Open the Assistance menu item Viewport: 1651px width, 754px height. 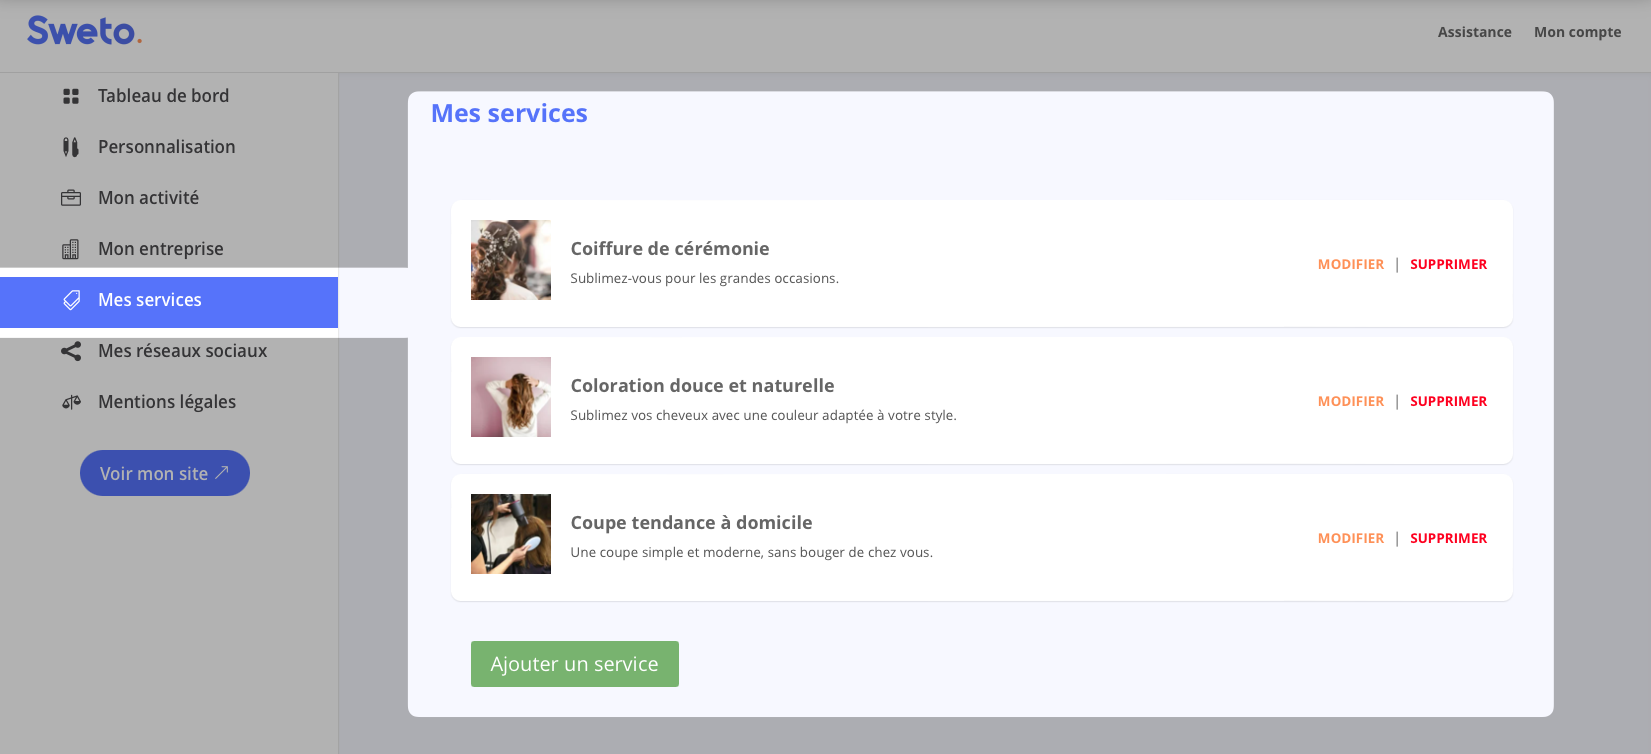(x=1474, y=32)
